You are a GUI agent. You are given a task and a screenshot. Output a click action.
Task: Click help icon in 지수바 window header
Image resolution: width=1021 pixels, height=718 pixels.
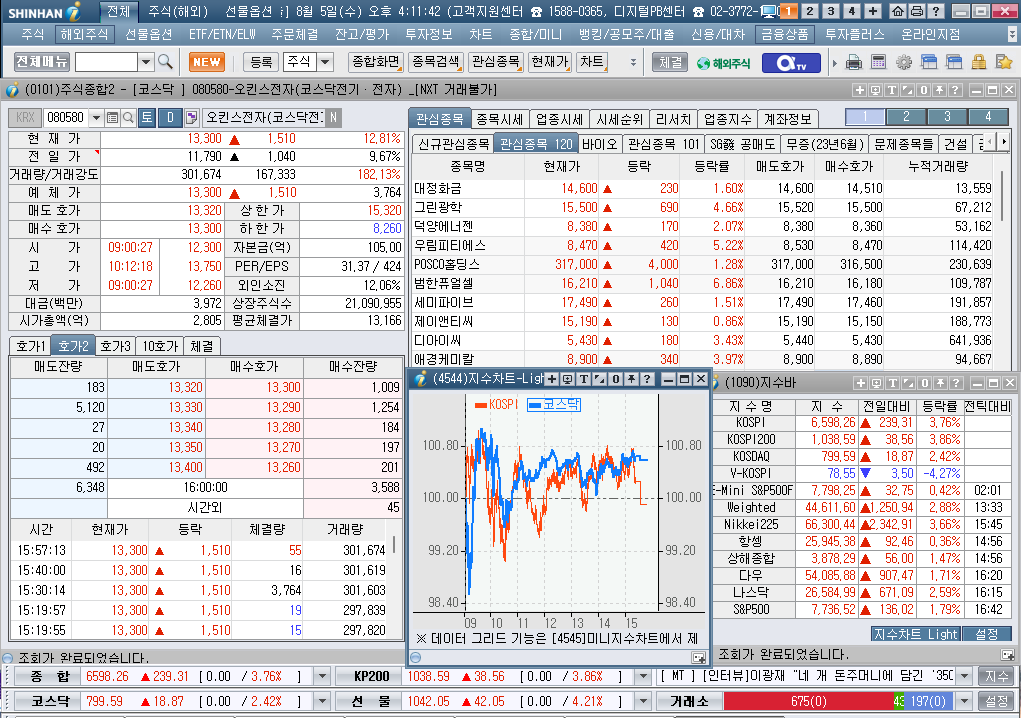[x=955, y=383]
